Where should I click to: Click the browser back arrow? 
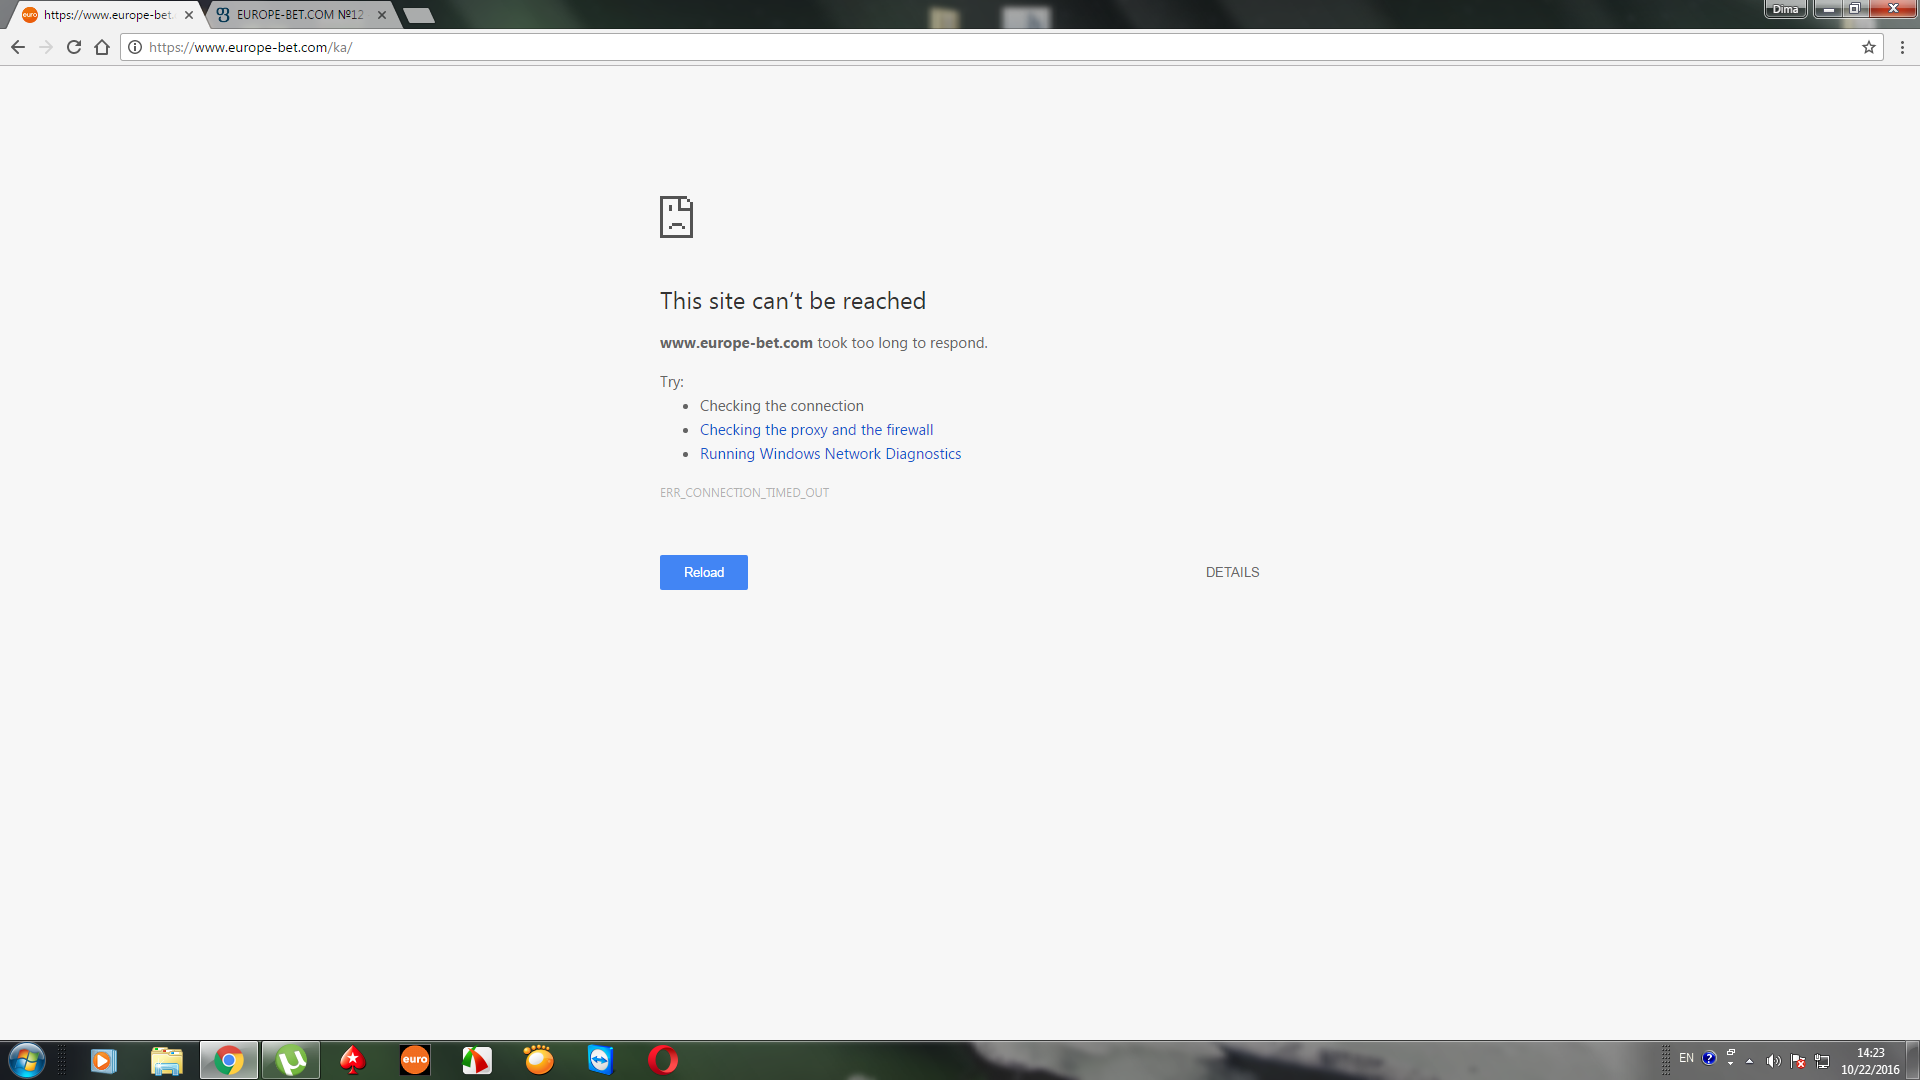(x=18, y=47)
